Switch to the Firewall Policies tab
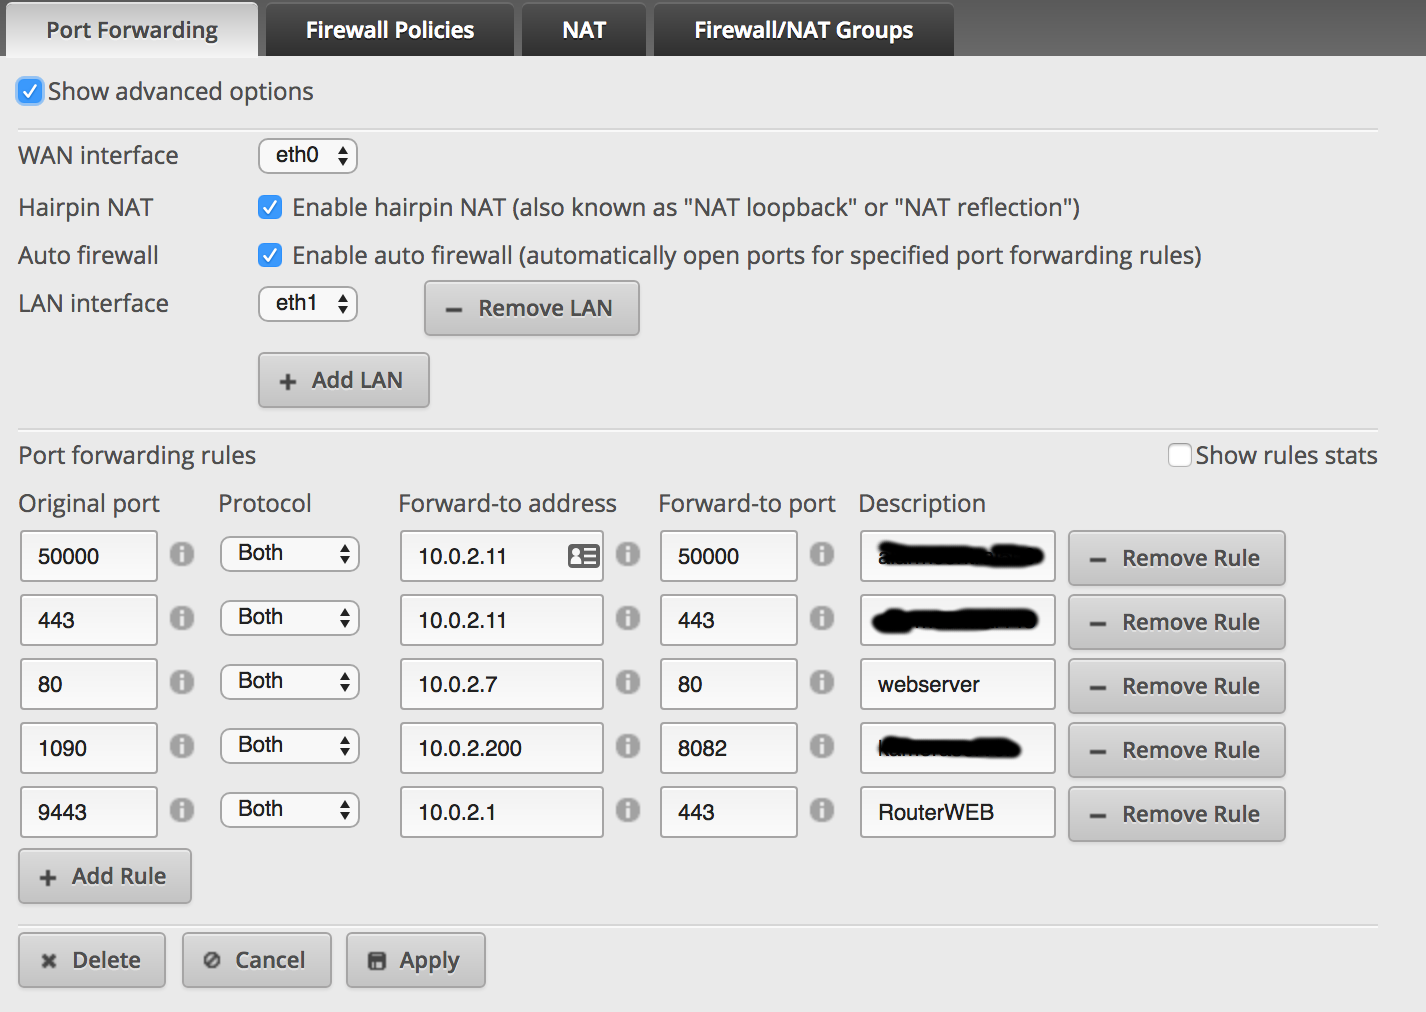Viewport: 1426px width, 1012px height. [390, 30]
